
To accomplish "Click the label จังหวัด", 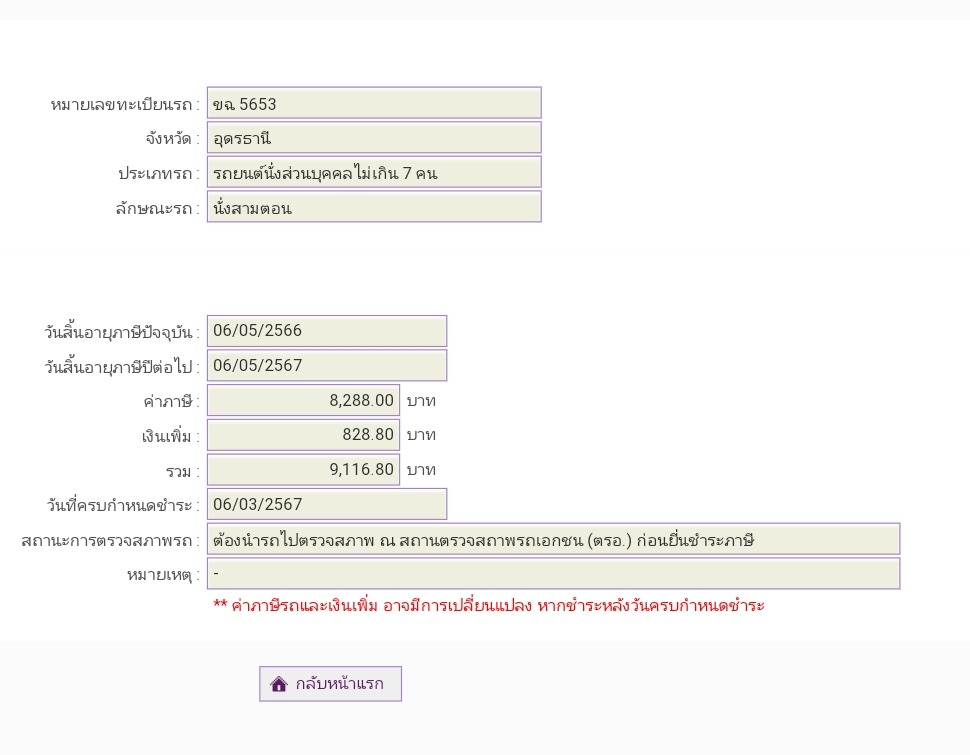I will coord(173,139).
